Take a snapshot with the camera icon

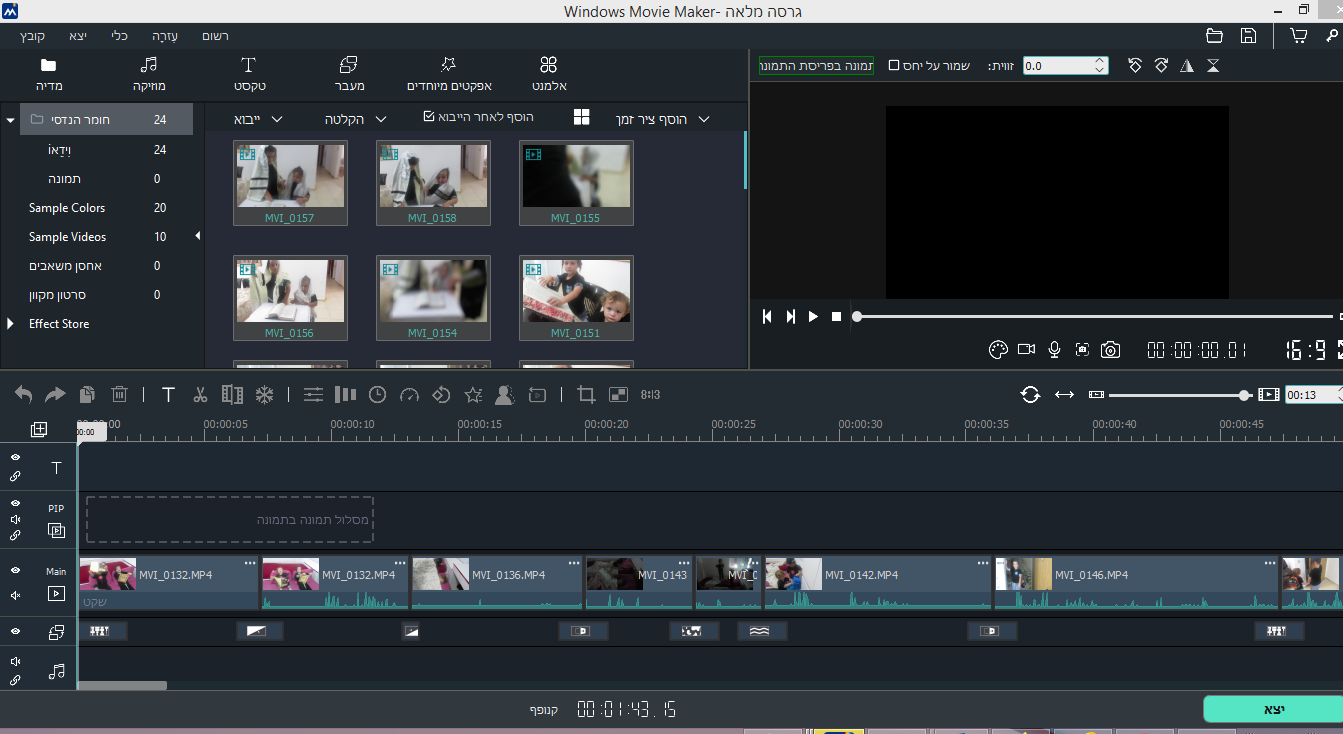click(1110, 349)
